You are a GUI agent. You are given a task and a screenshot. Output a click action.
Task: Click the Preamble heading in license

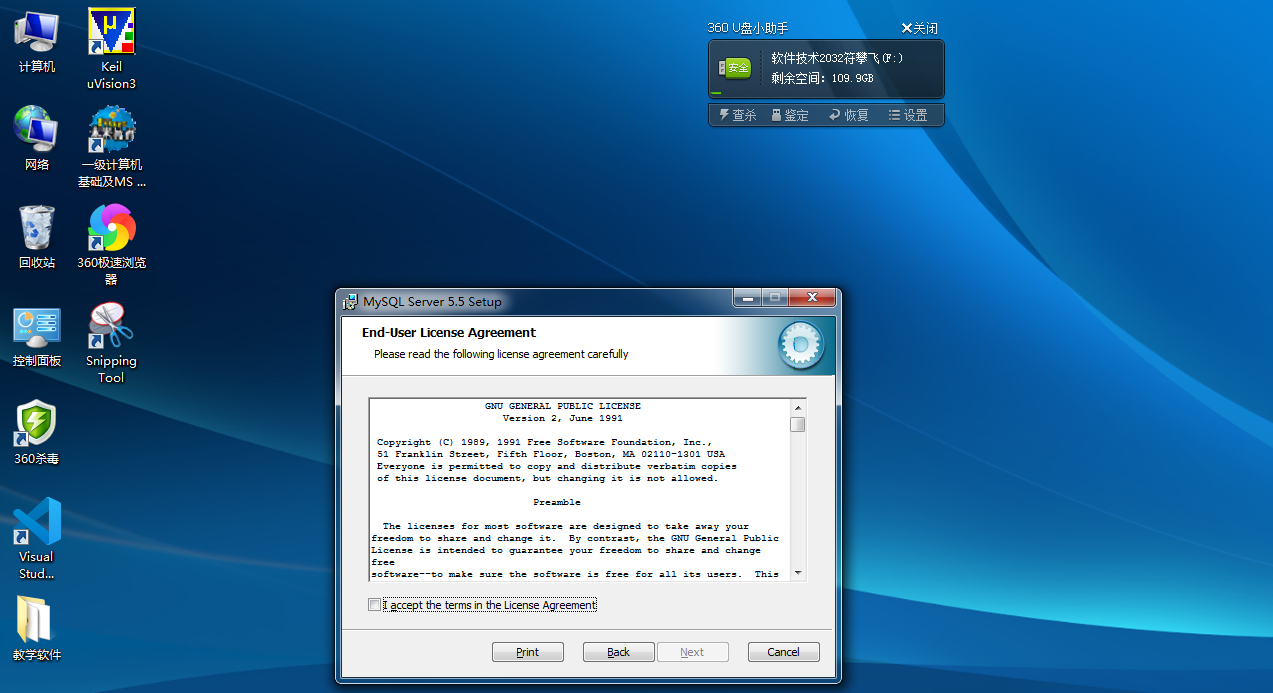click(557, 502)
